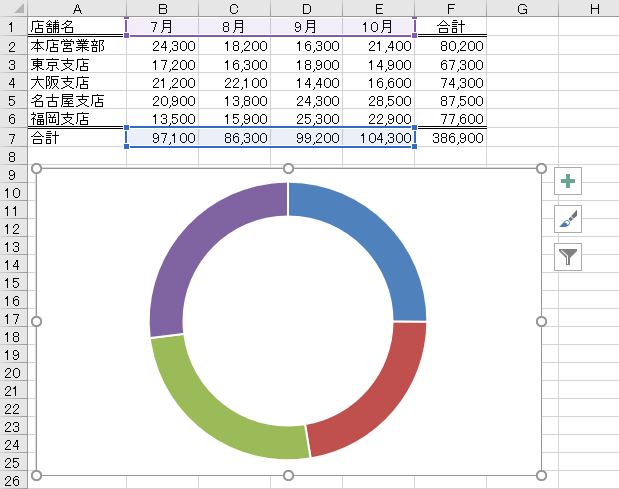
Task: Select row 26 header
Action: pos(13,480)
